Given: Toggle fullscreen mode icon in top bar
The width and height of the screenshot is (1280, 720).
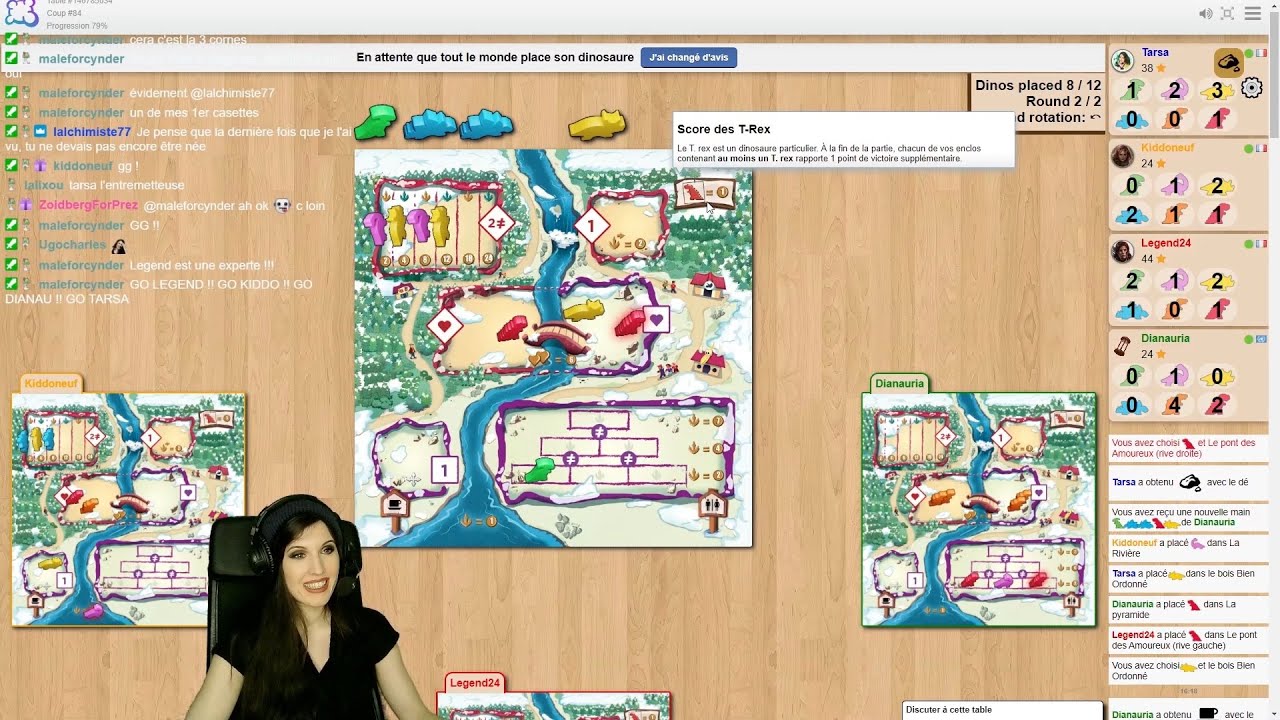Looking at the screenshot, I should pos(1227,13).
